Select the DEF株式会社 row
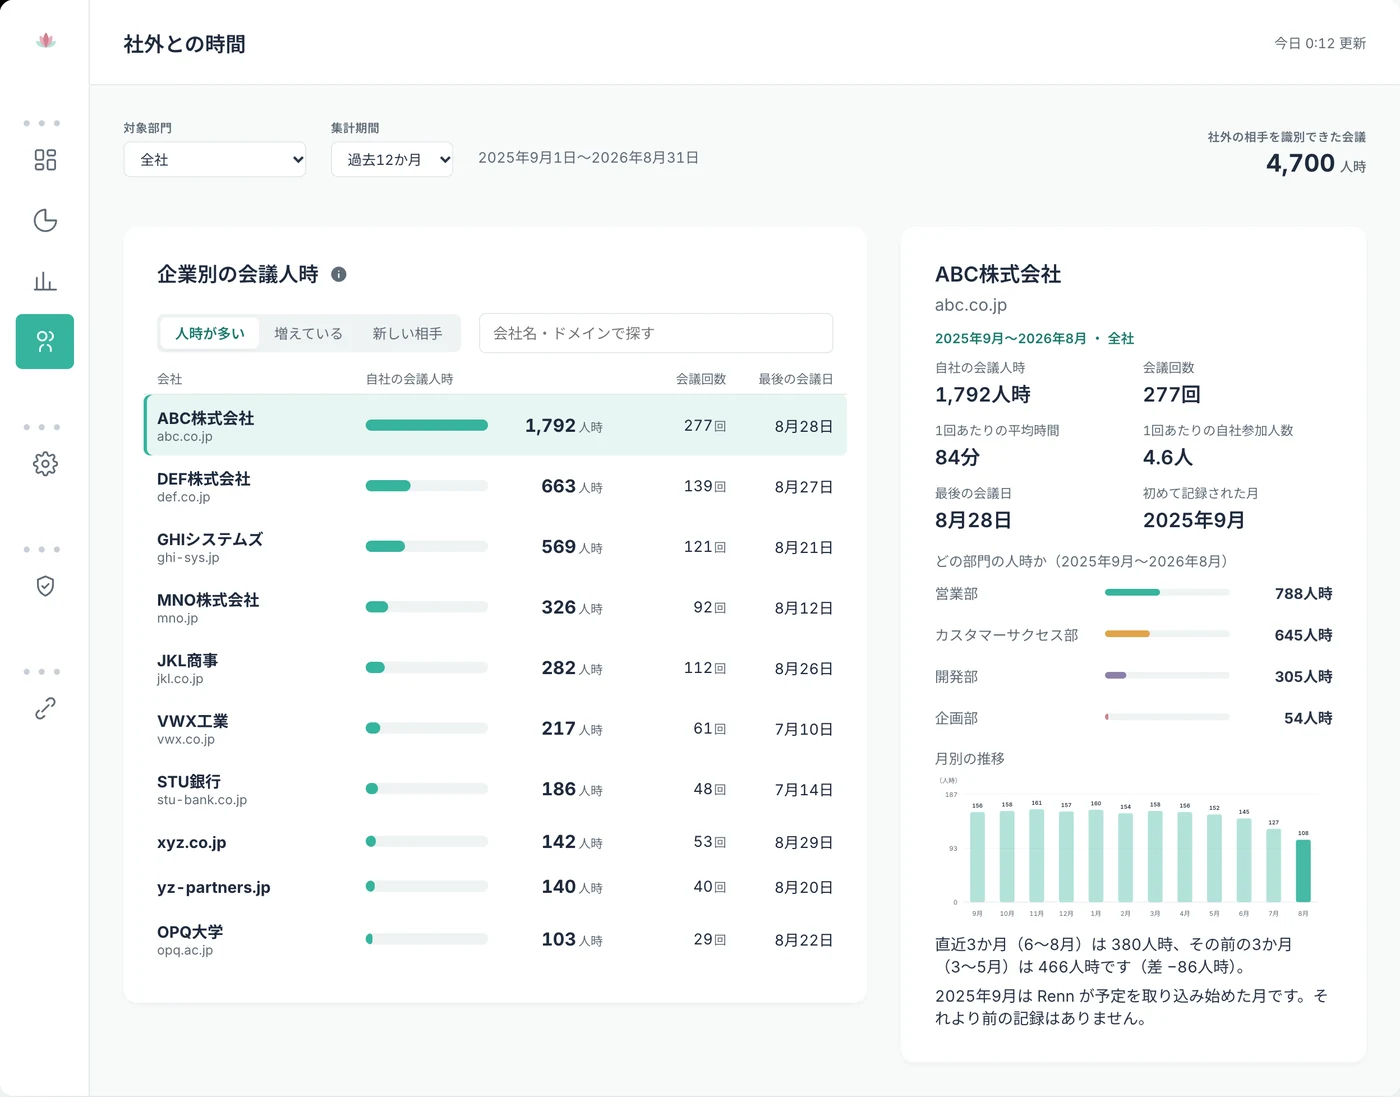 495,486
